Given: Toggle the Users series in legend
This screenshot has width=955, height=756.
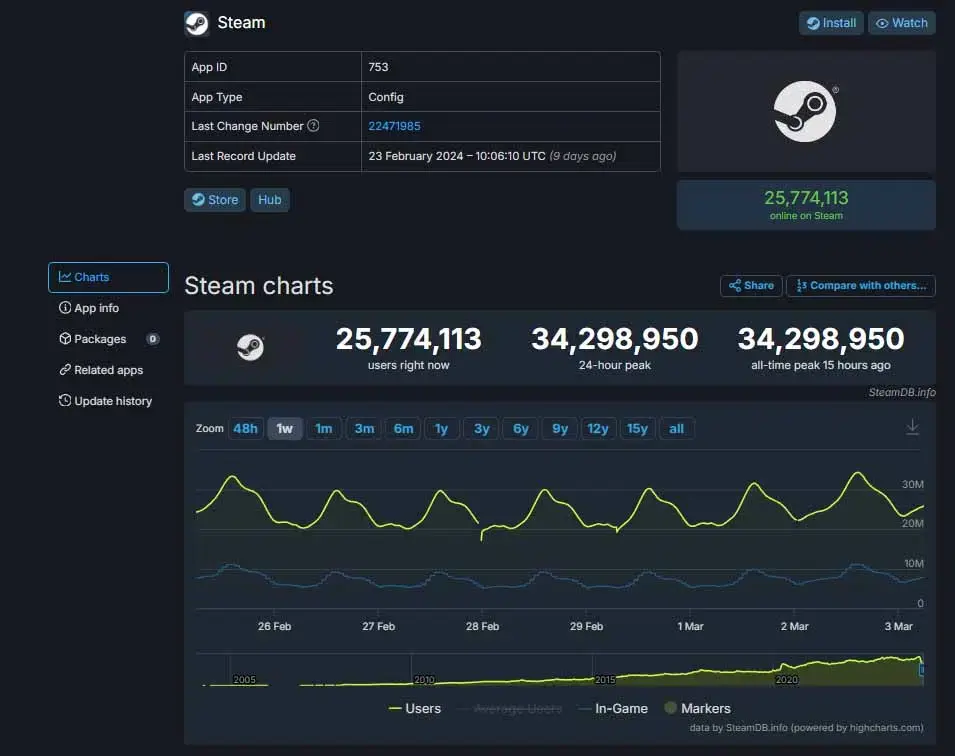Looking at the screenshot, I should point(415,708).
